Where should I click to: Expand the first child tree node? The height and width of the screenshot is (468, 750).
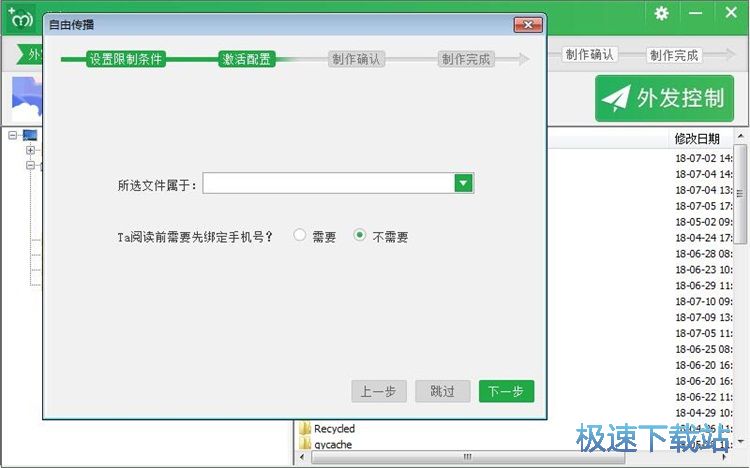point(31,150)
